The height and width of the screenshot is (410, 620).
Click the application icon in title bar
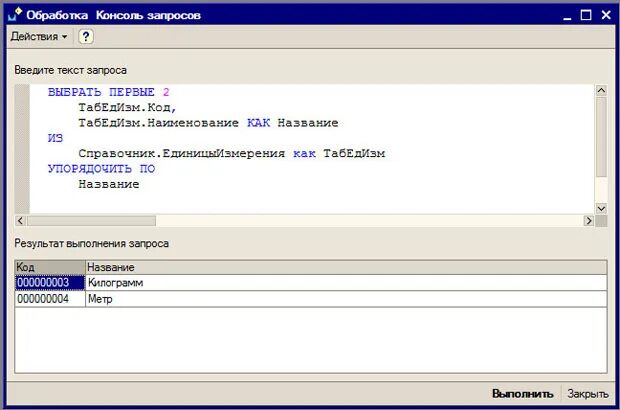[15, 14]
